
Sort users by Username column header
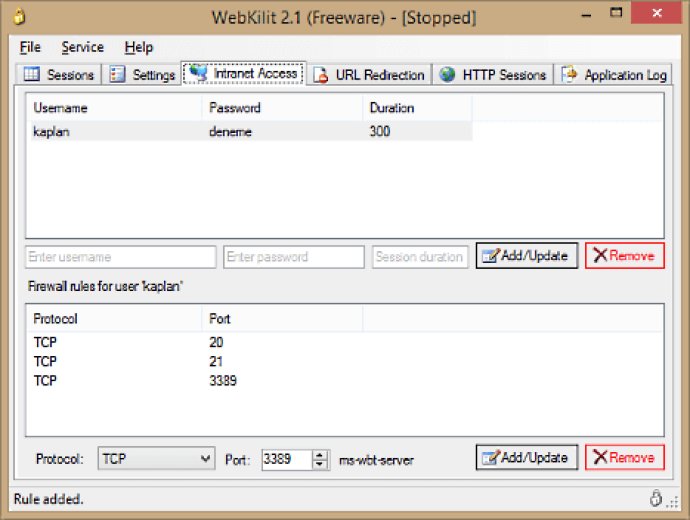(114, 108)
